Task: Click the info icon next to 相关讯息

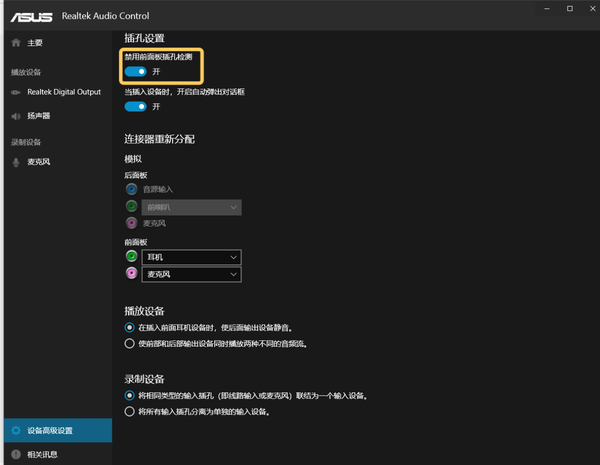Action: point(15,454)
